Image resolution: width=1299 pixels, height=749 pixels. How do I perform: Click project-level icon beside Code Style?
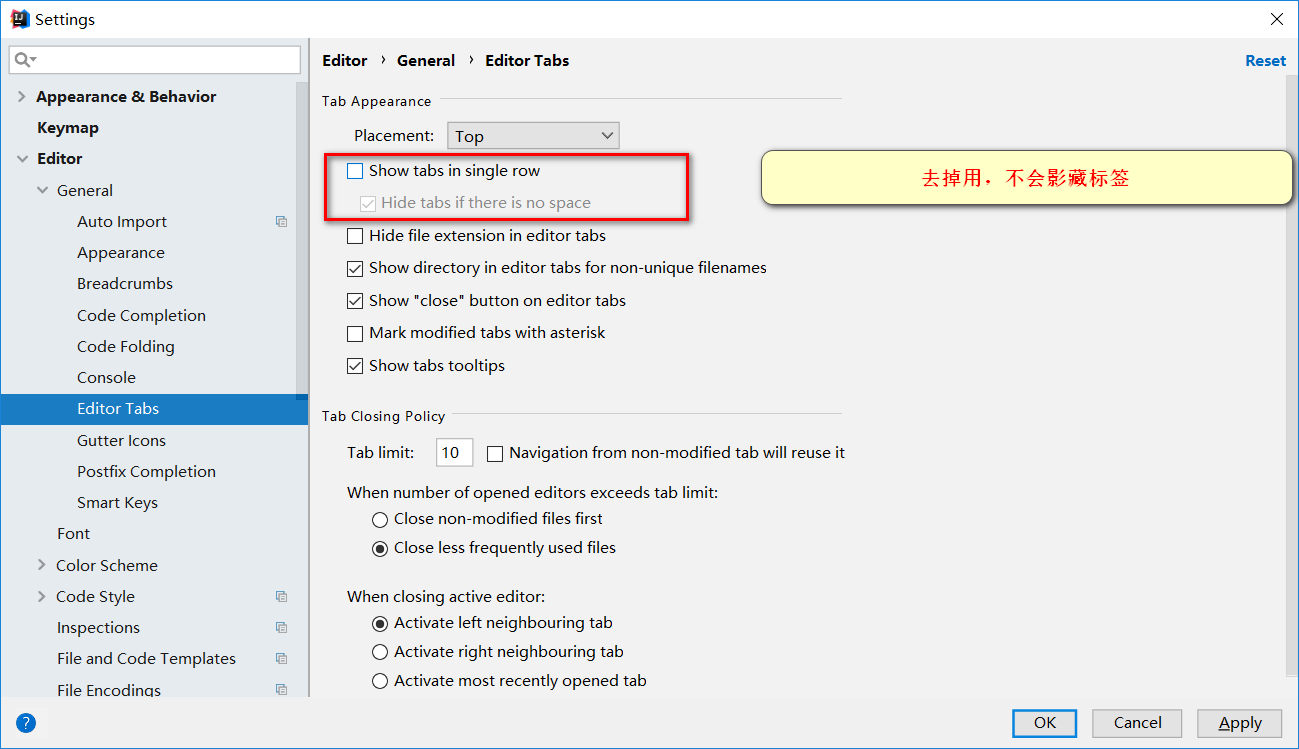[x=281, y=597]
